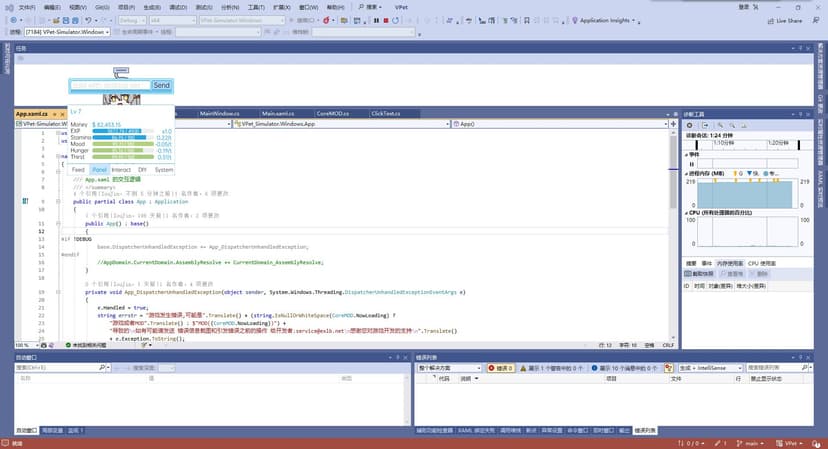This screenshot has width=828, height=449.
Task: Switch to the CoreMOD.cs tab
Action: 333,114
